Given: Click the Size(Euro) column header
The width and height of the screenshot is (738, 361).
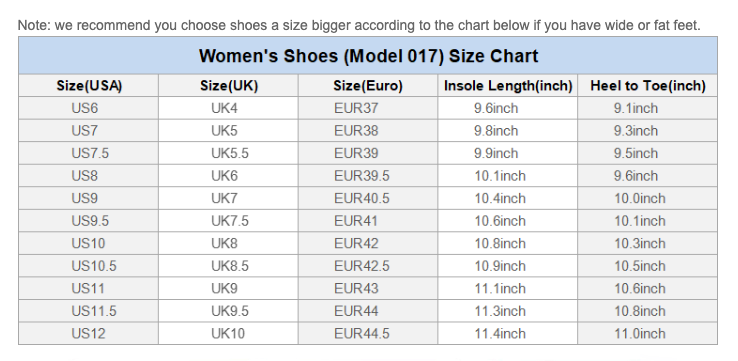Looking at the screenshot, I should click(x=368, y=86).
